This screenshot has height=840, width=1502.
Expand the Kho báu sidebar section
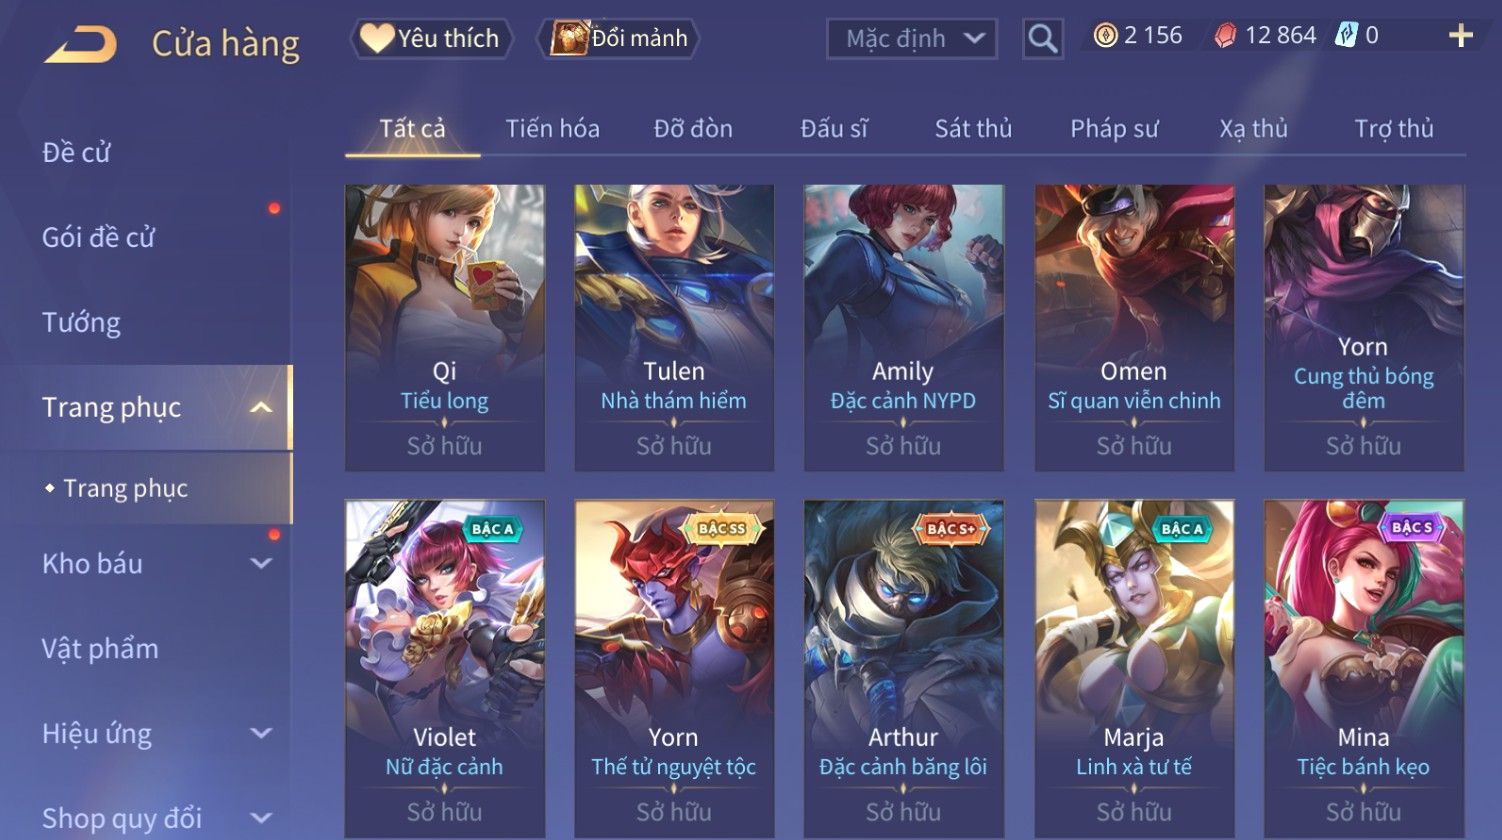pyautogui.click(x=261, y=563)
